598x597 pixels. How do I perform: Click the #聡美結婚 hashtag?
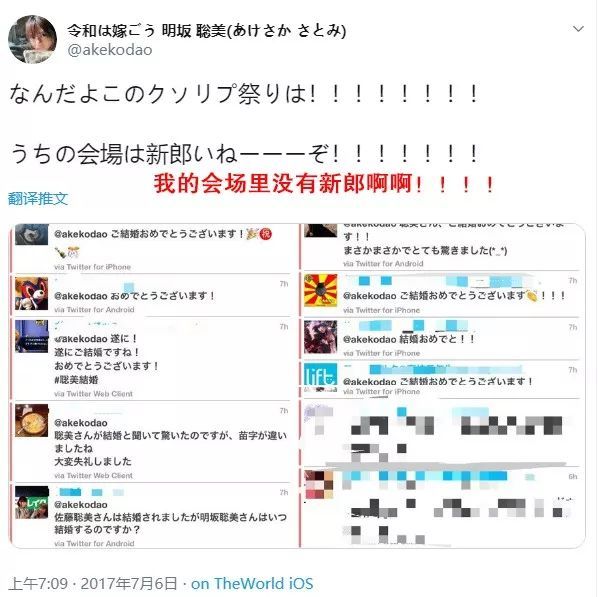point(76,380)
